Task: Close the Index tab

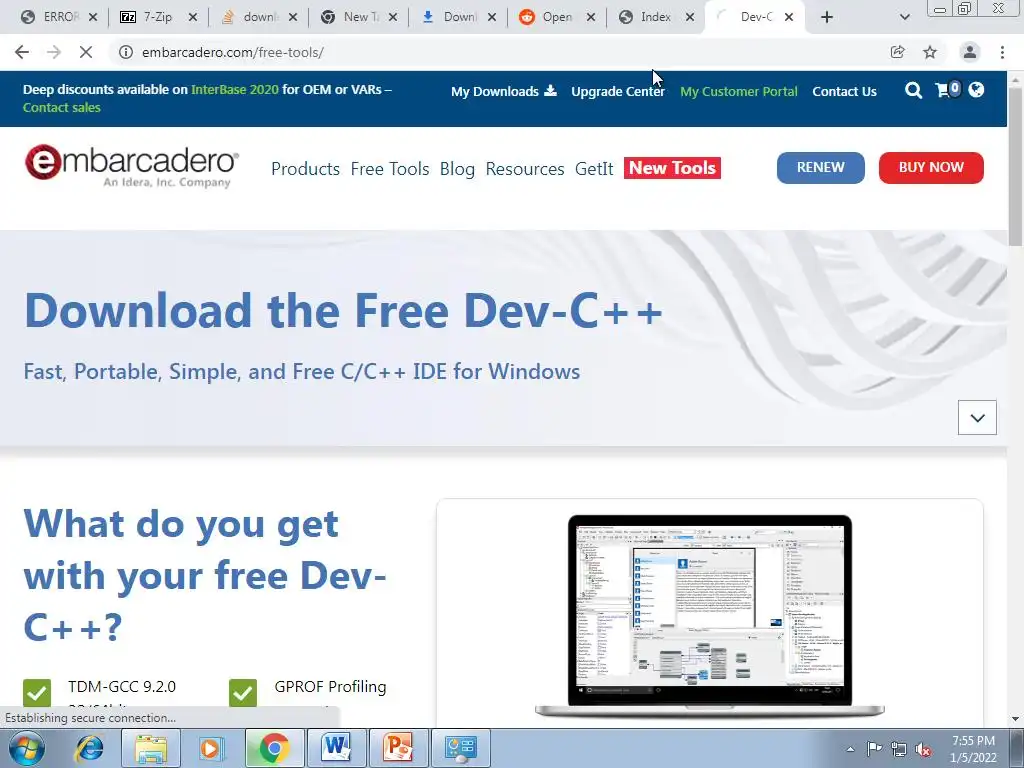Action: tap(690, 17)
